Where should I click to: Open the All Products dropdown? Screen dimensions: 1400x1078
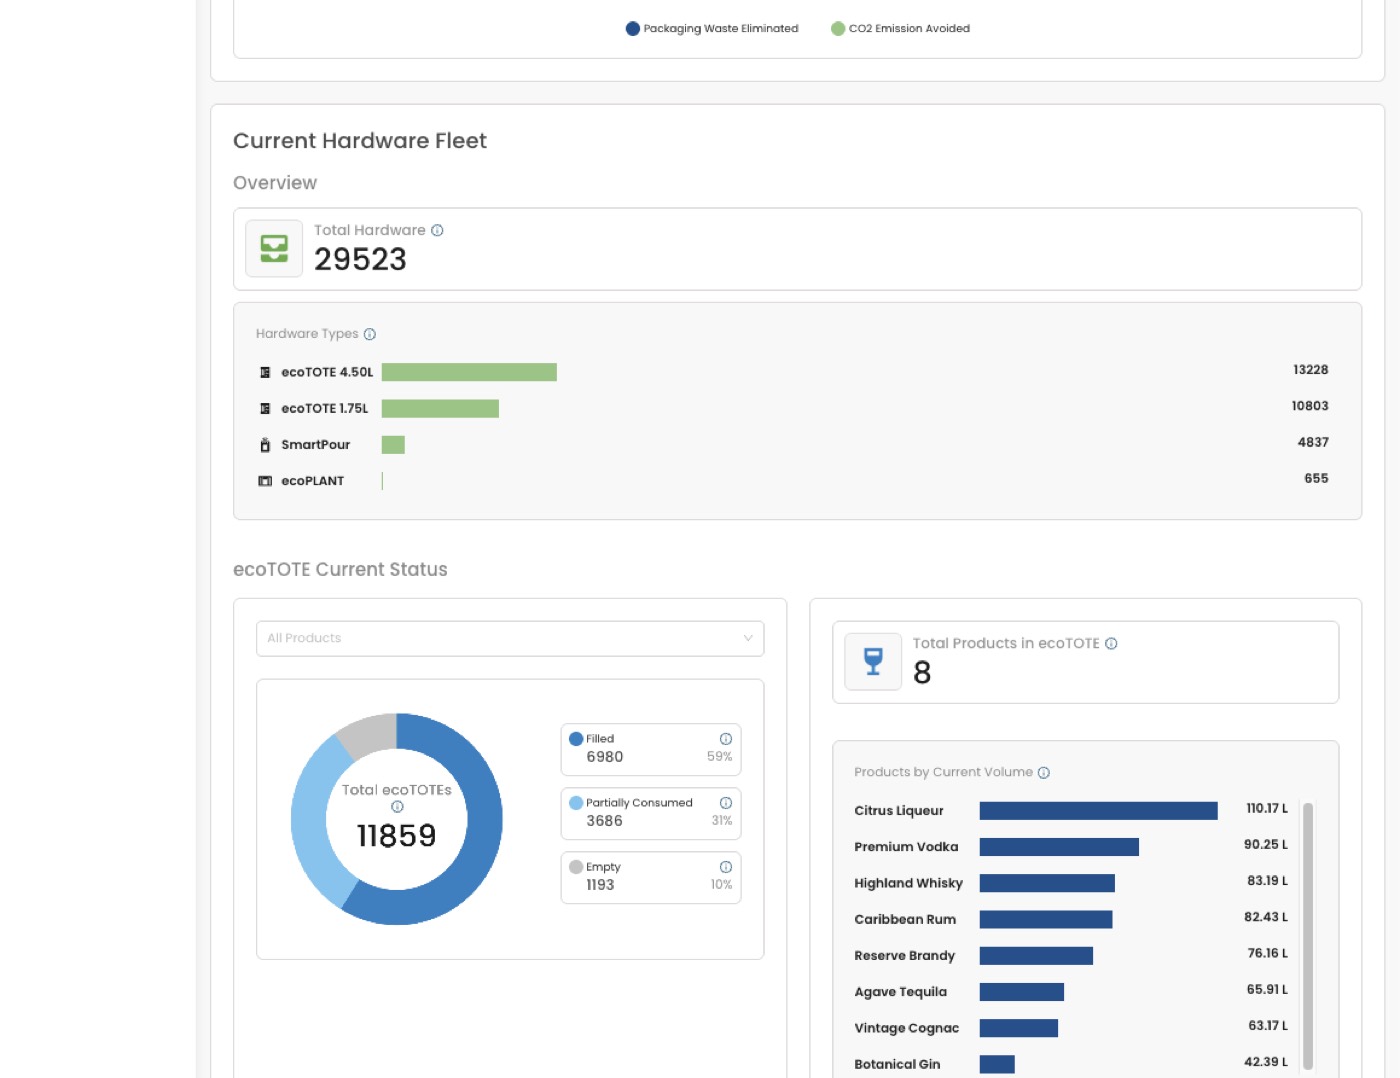pos(510,638)
